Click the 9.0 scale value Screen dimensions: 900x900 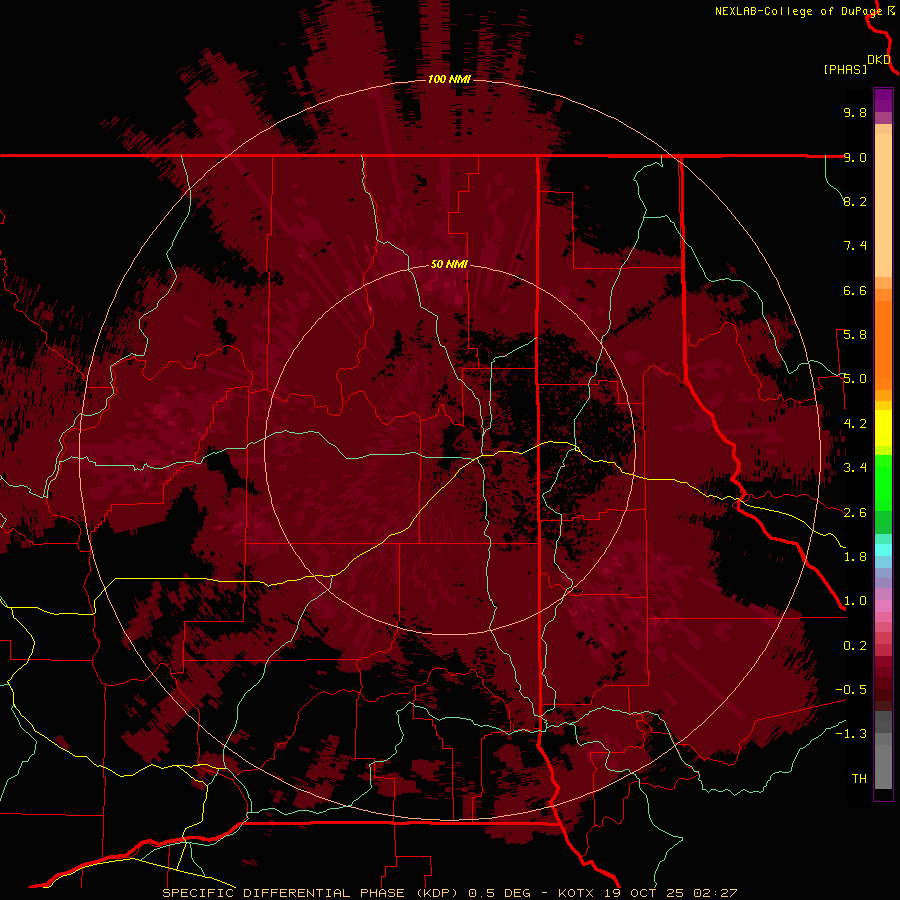(x=855, y=157)
